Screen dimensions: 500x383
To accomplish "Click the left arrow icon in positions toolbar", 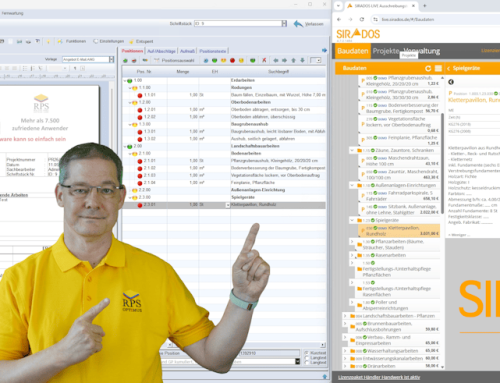I will point(276,60).
